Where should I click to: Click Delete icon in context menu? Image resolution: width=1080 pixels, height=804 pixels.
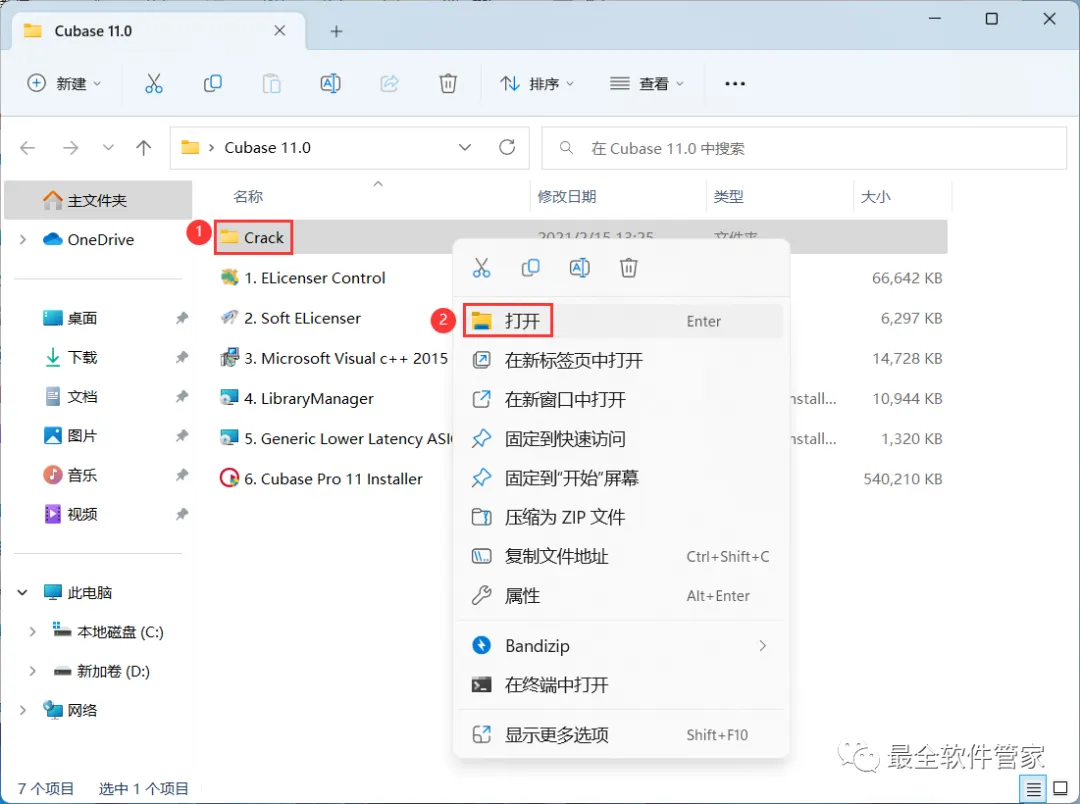click(629, 268)
